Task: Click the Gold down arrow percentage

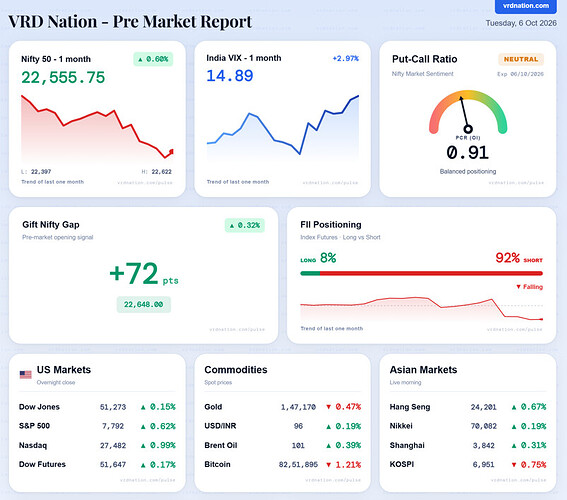Action: 343,407
